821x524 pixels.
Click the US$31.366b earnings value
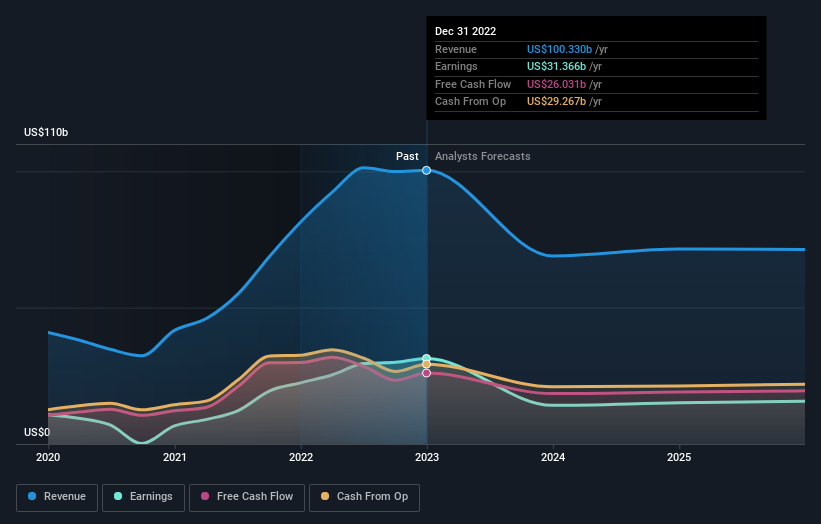(556, 66)
